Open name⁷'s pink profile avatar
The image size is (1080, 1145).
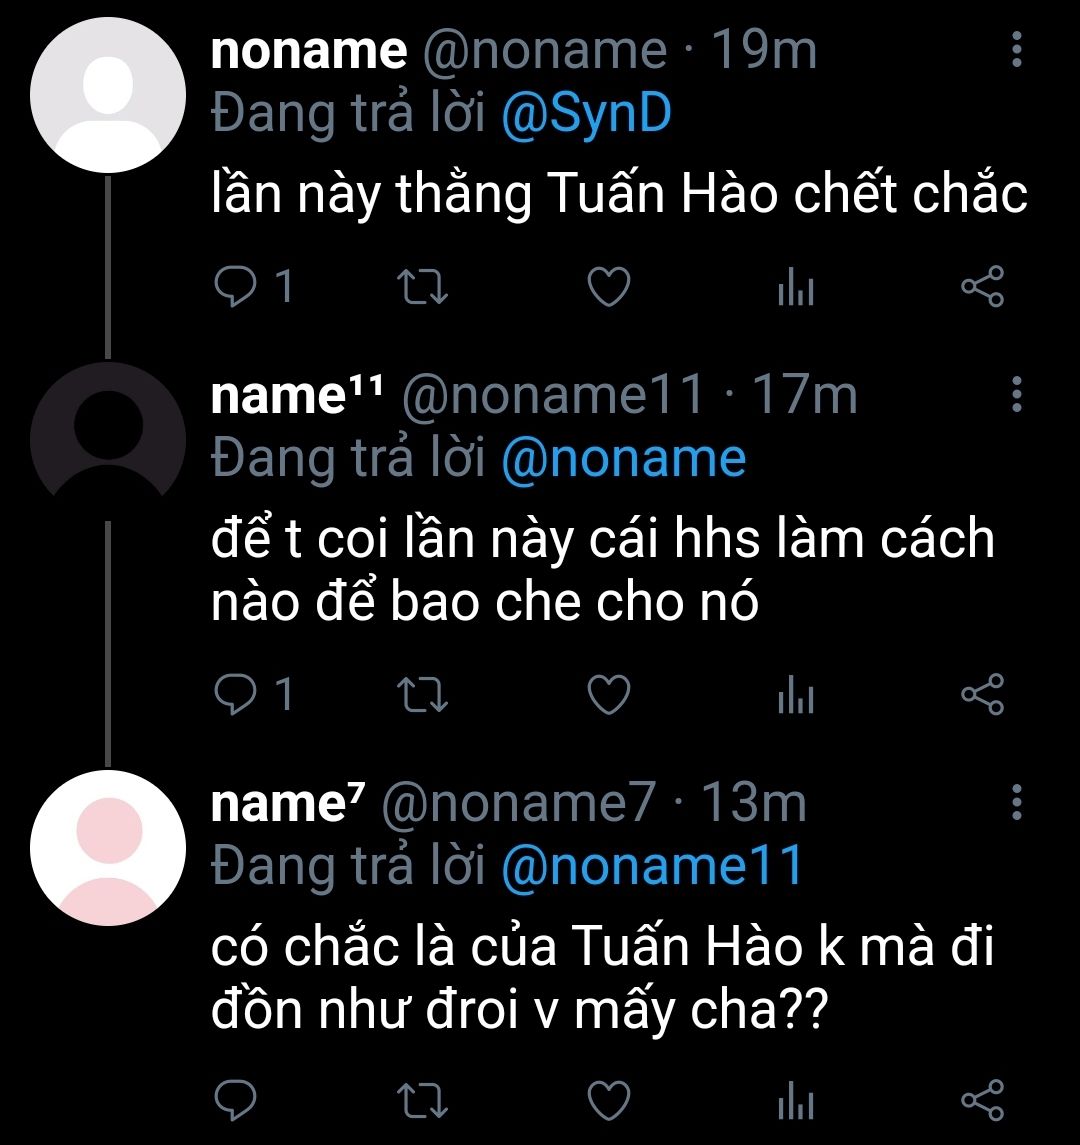(x=109, y=847)
